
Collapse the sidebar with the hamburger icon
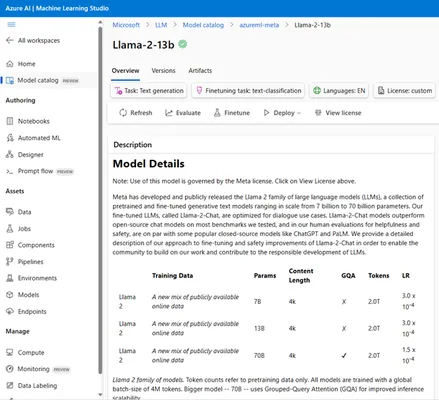pyautogui.click(x=11, y=25)
